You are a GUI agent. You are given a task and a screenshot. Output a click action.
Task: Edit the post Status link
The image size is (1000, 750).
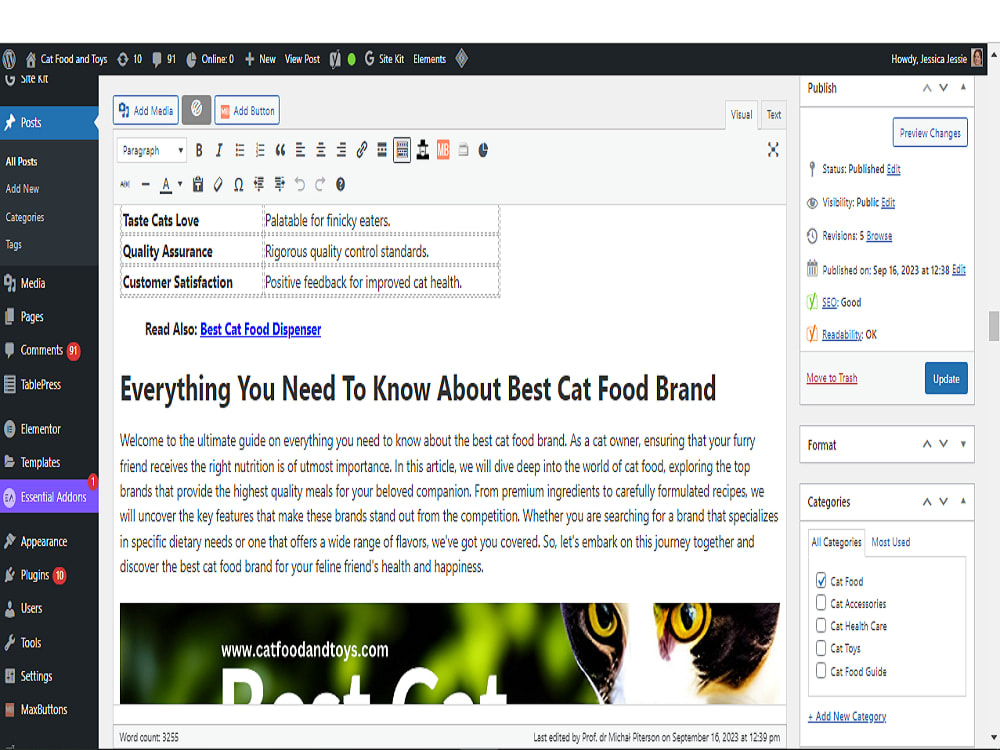point(893,169)
